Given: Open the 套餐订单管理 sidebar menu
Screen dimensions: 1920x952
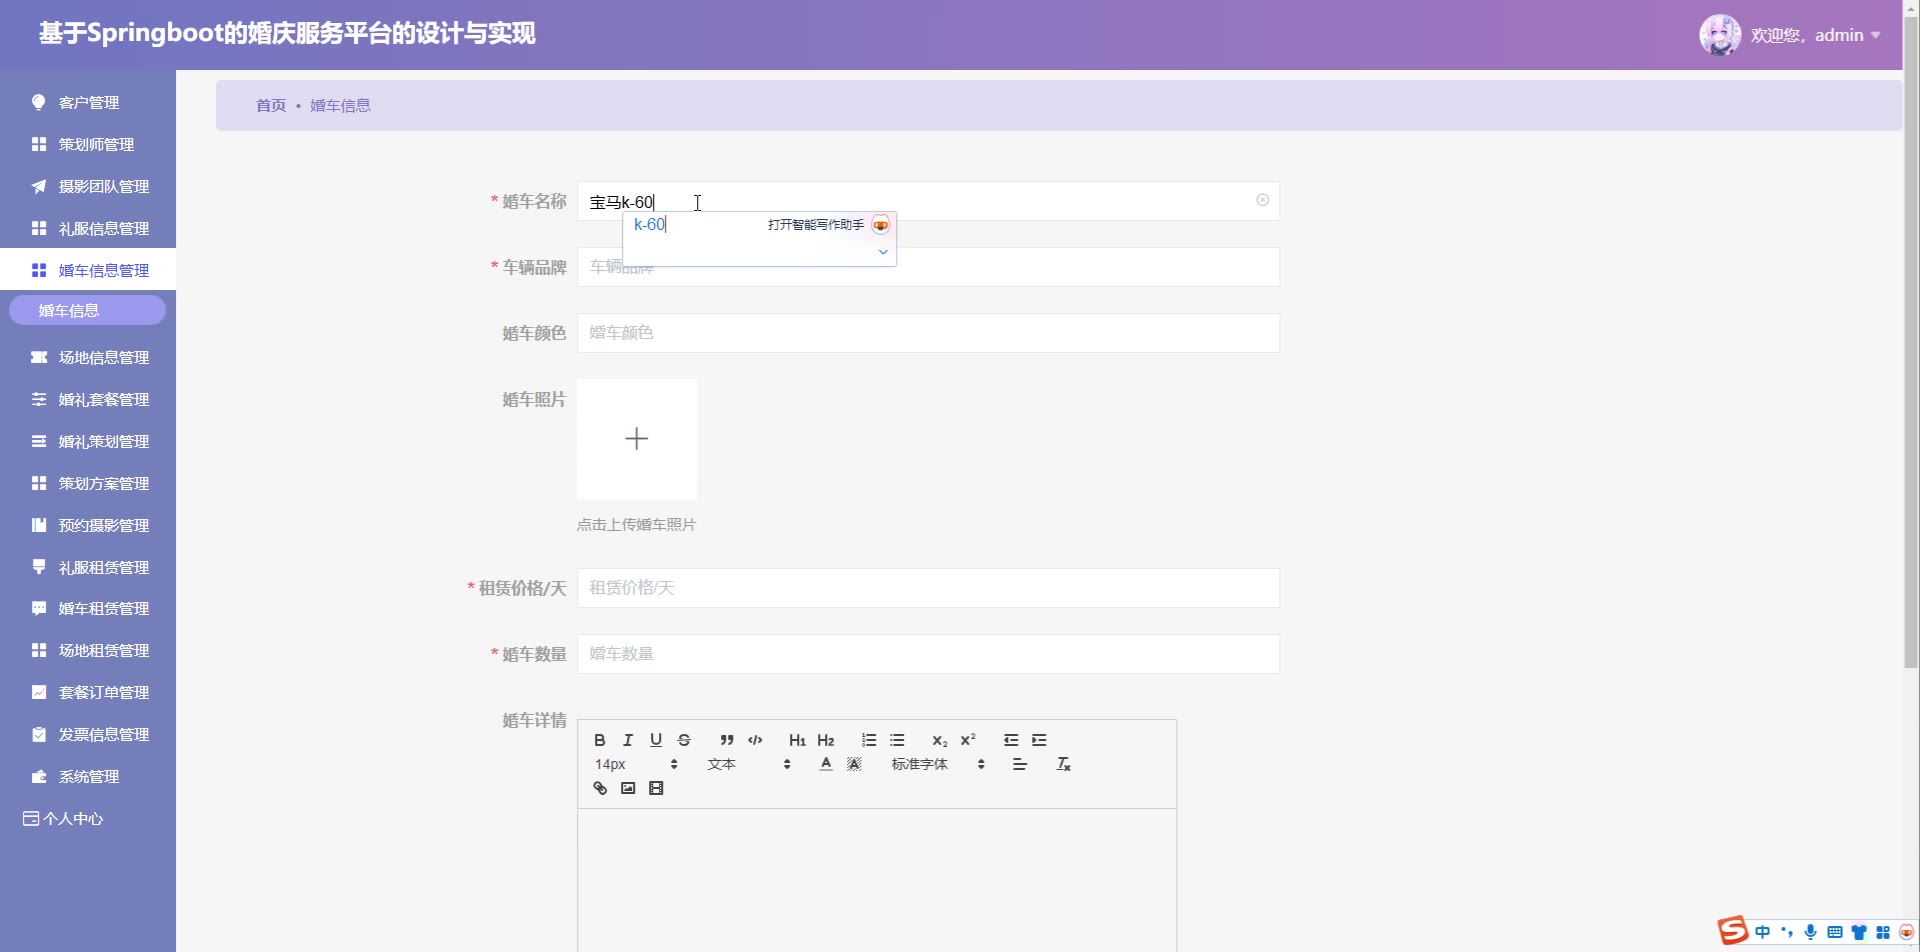Looking at the screenshot, I should (88, 692).
